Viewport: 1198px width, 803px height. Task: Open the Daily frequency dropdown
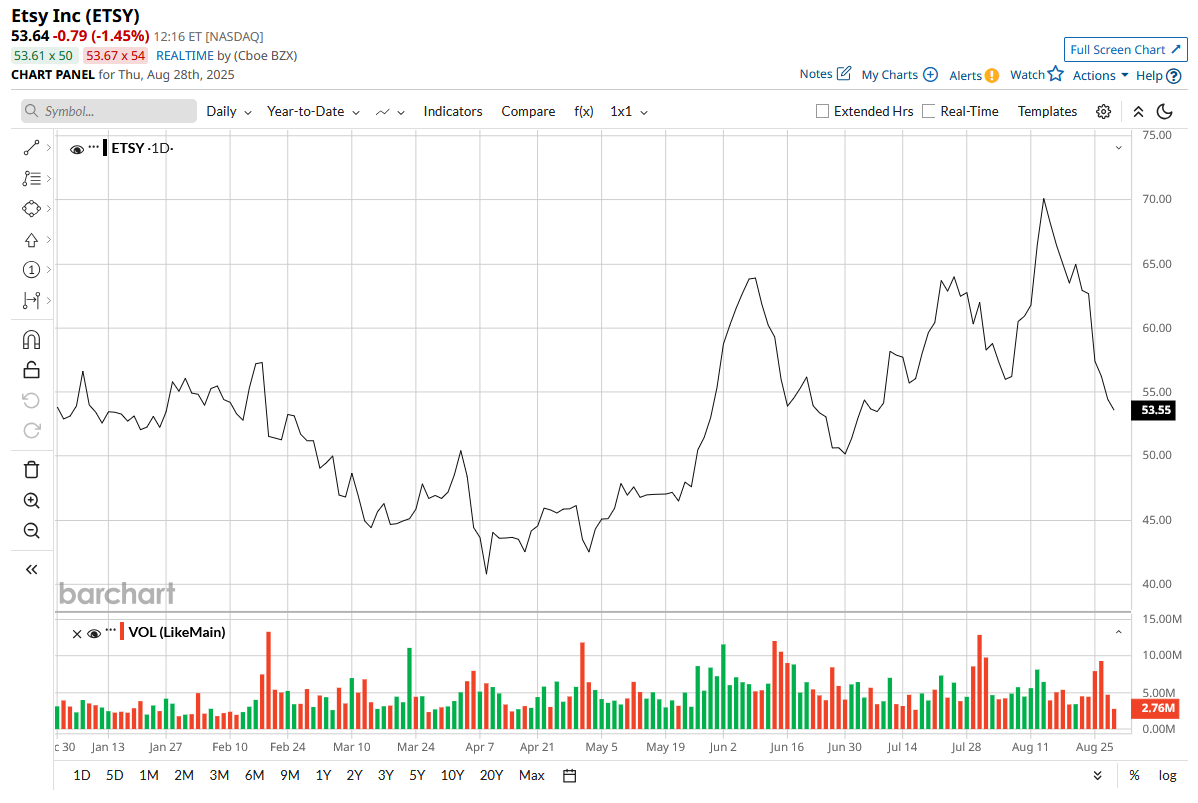(229, 112)
